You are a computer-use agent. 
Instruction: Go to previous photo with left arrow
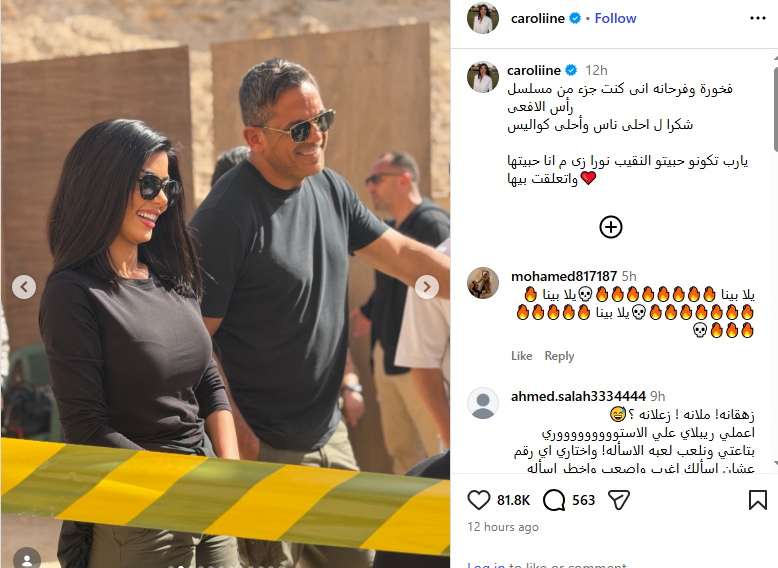pos(24,287)
